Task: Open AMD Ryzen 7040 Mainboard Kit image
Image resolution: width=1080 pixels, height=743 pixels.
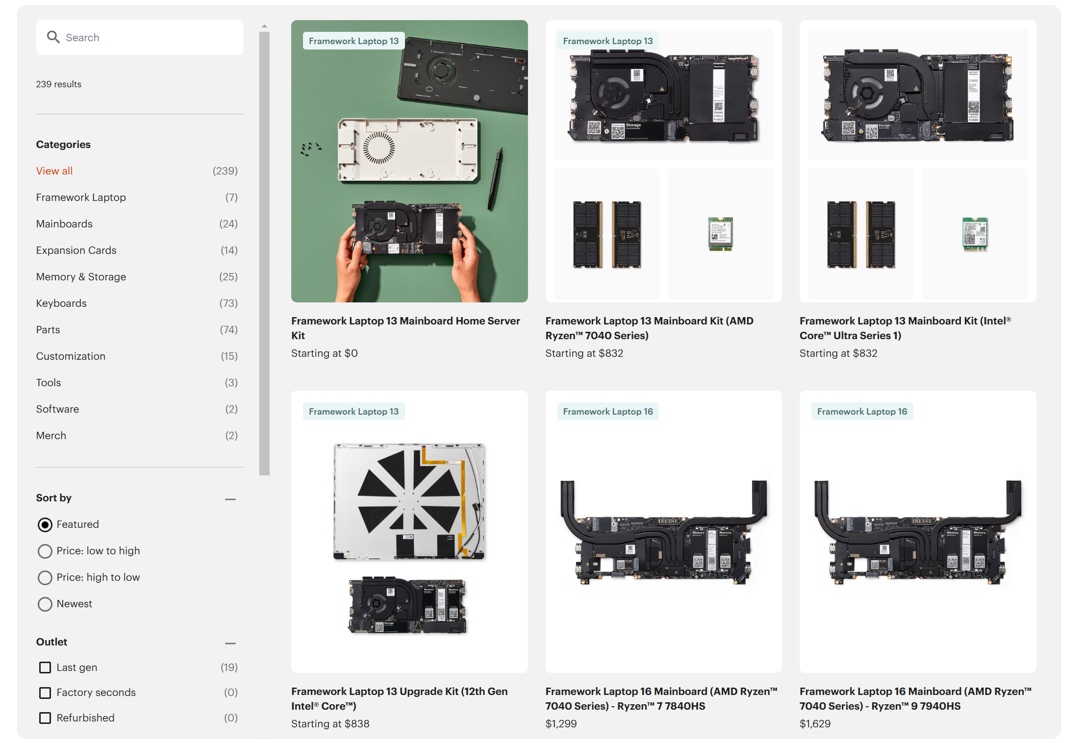Action: click(663, 161)
